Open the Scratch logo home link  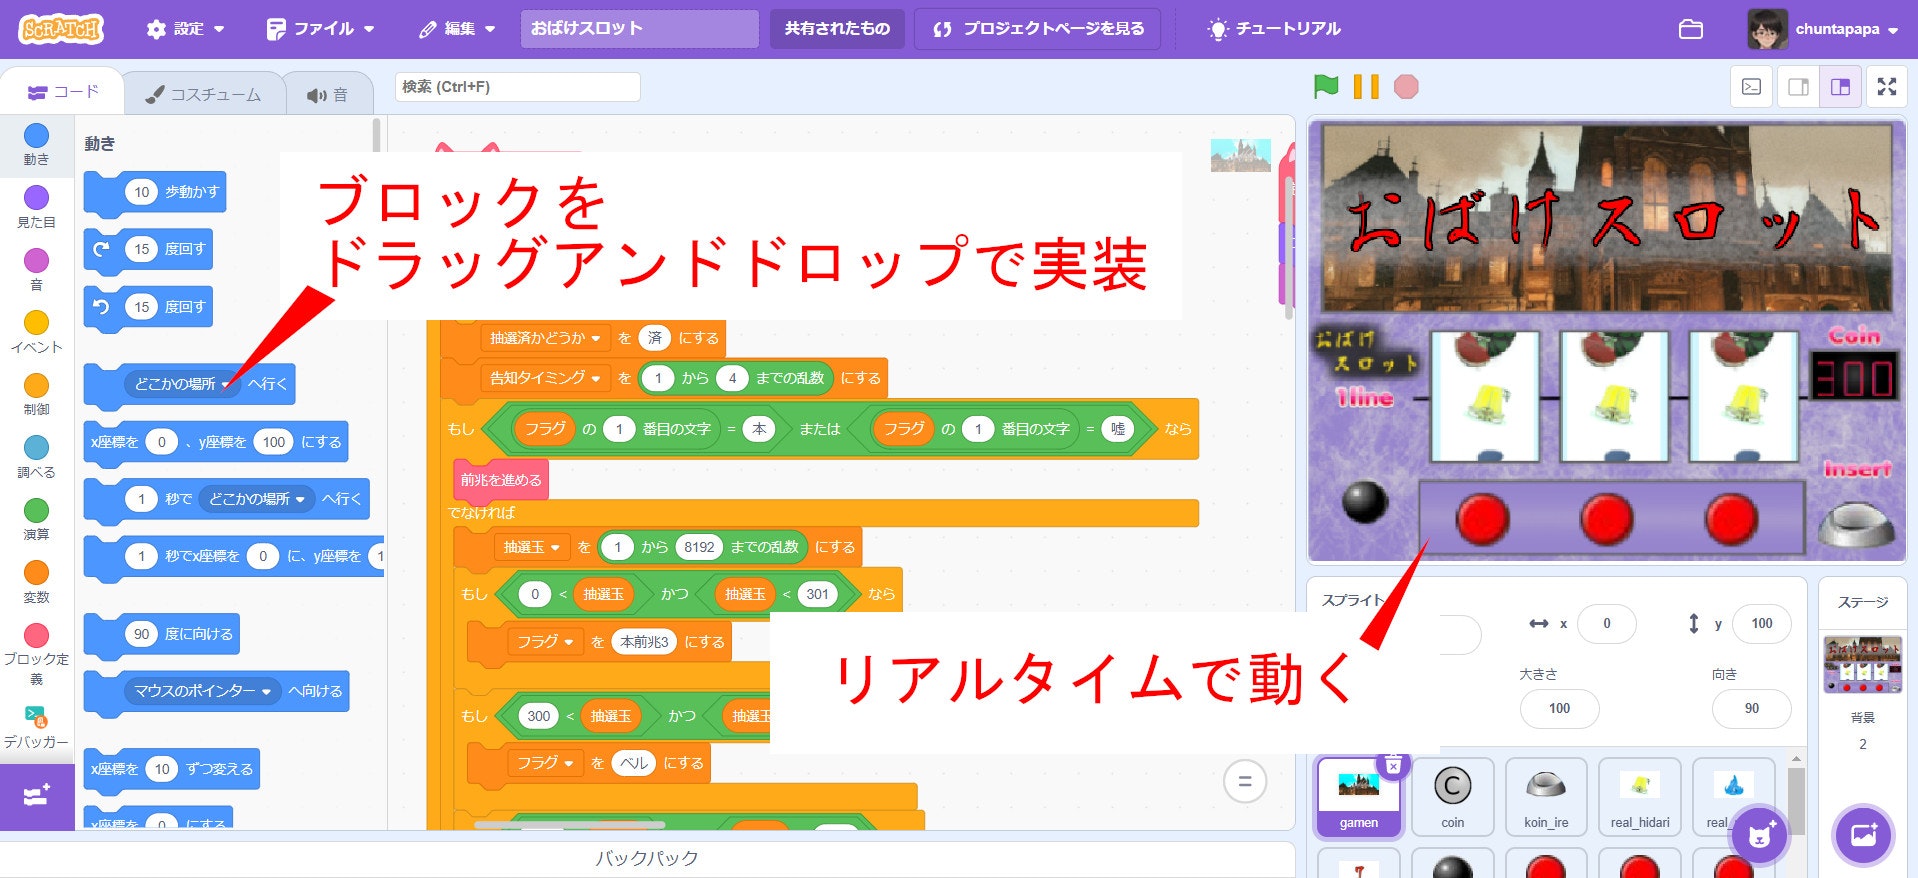pyautogui.click(x=61, y=29)
